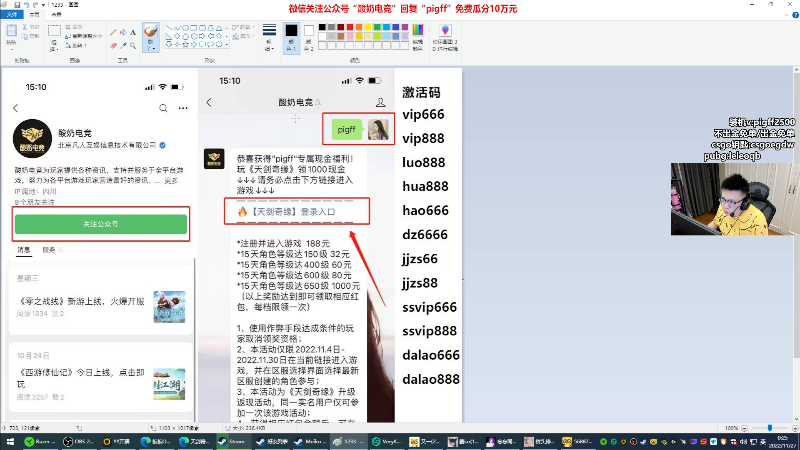Viewport: 800px width, 450px height.
Task: Open Razer app from the taskbar
Action: click(x=40, y=442)
